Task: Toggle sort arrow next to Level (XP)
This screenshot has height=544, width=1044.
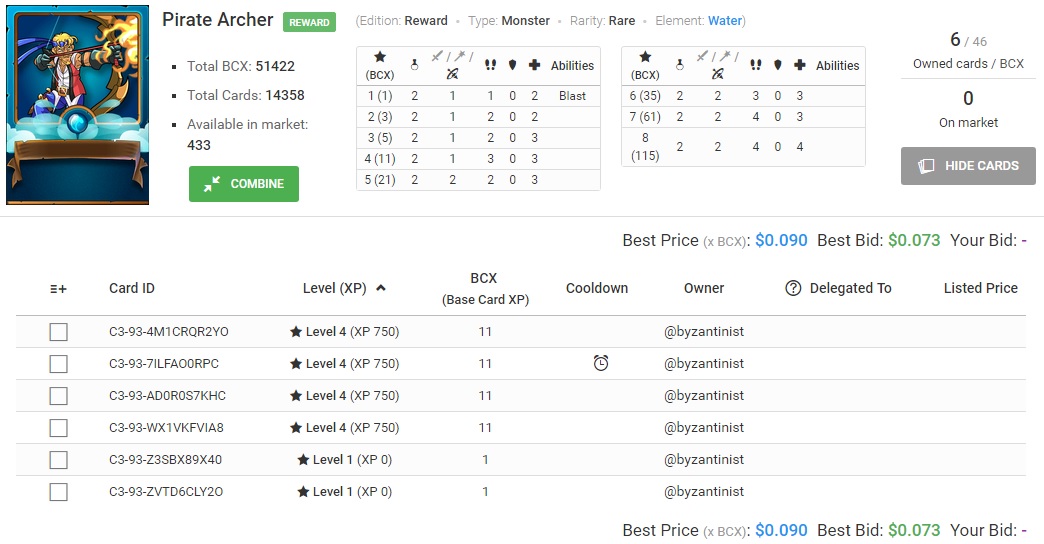Action: (x=381, y=288)
